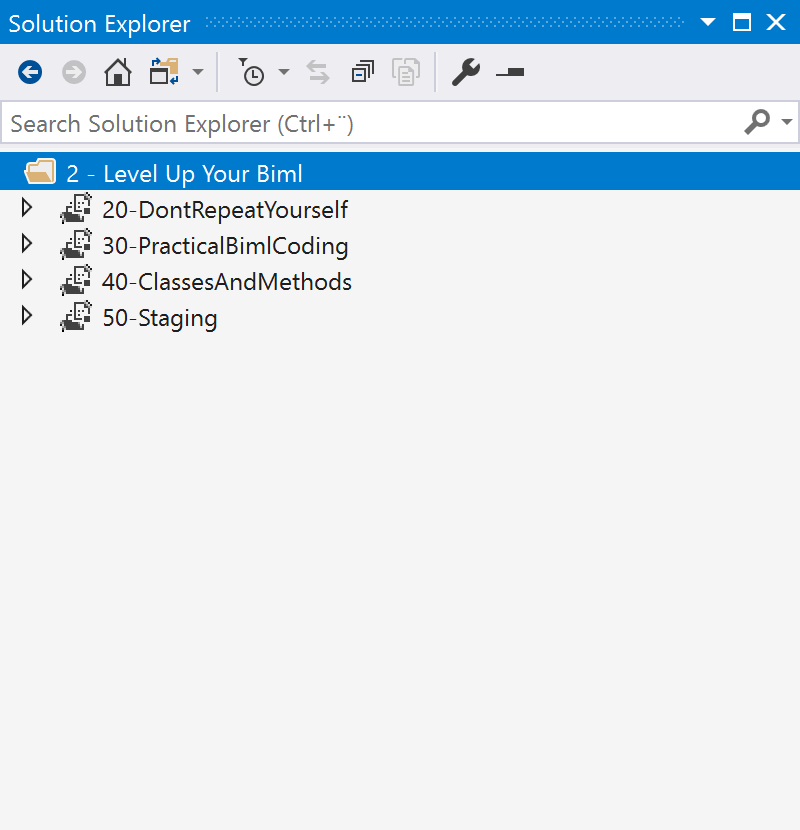The image size is (800, 830).
Task: Navigate forward in Solution Explorer
Action: tap(73, 72)
